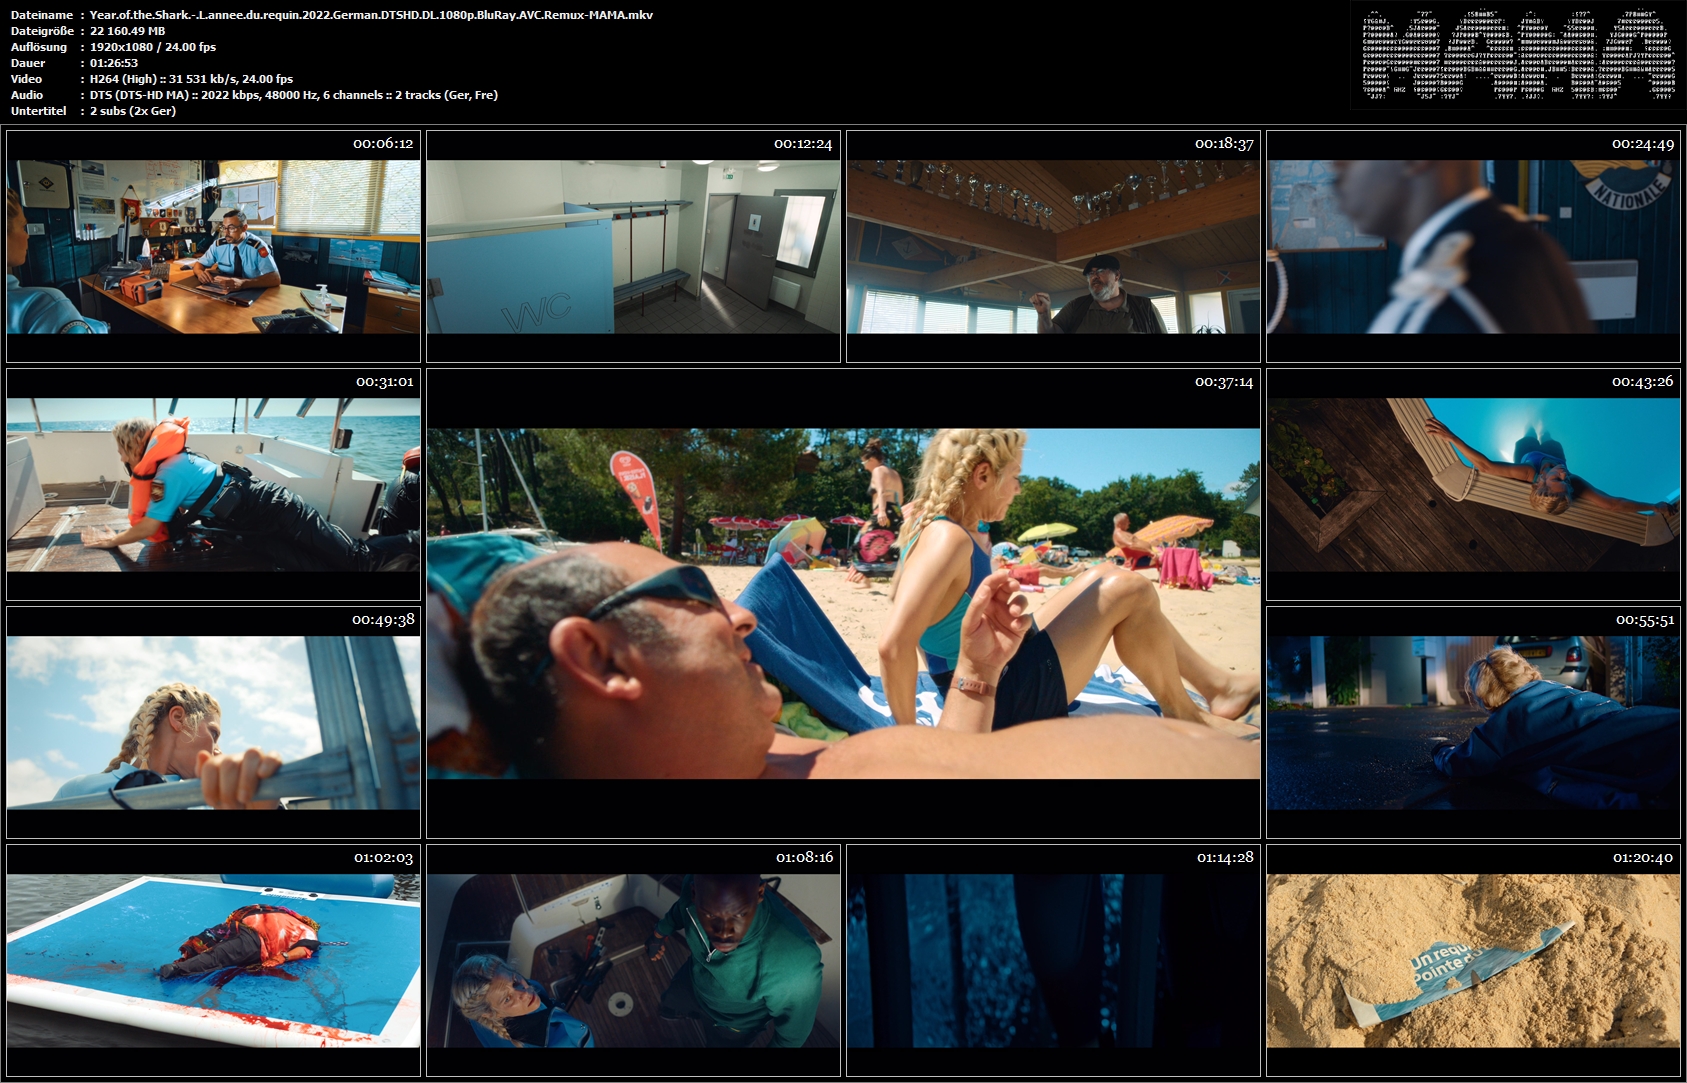Open the boat thumbnail at 00:31:01
The height and width of the screenshot is (1083, 1687).
[x=213, y=484]
